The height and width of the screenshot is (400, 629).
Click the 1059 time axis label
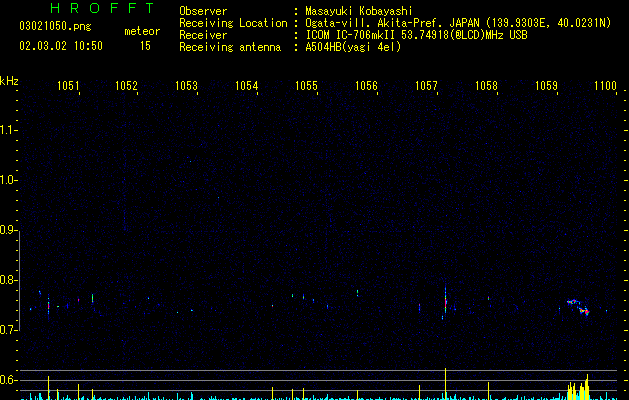tap(546, 86)
